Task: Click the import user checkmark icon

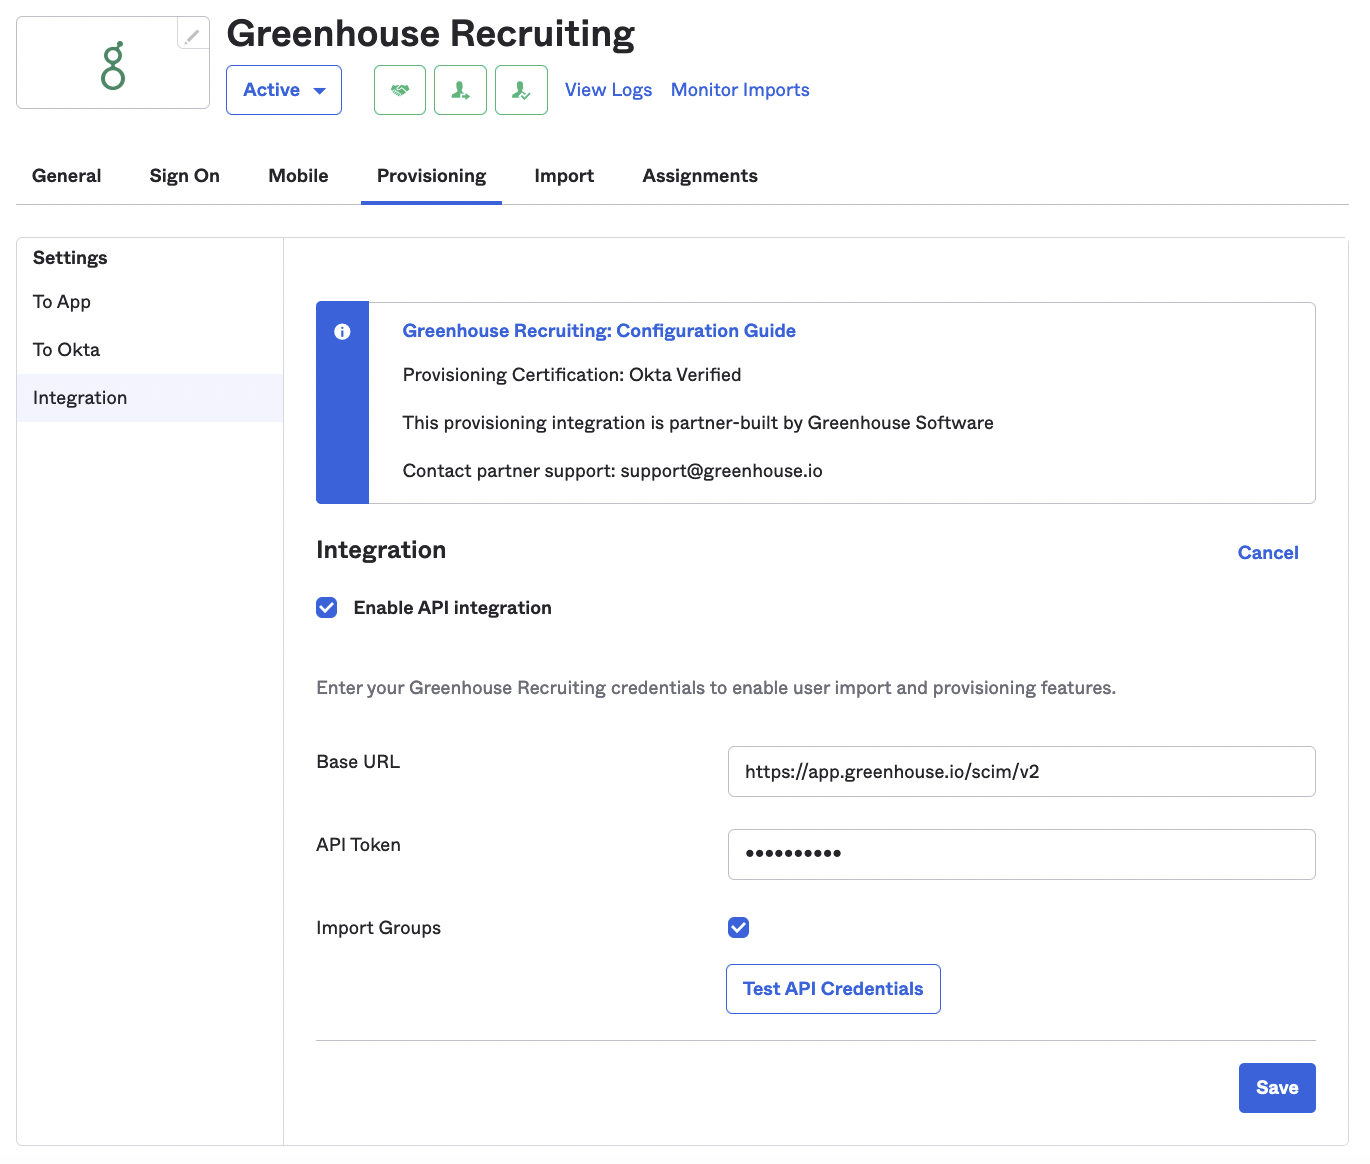Action: point(521,90)
